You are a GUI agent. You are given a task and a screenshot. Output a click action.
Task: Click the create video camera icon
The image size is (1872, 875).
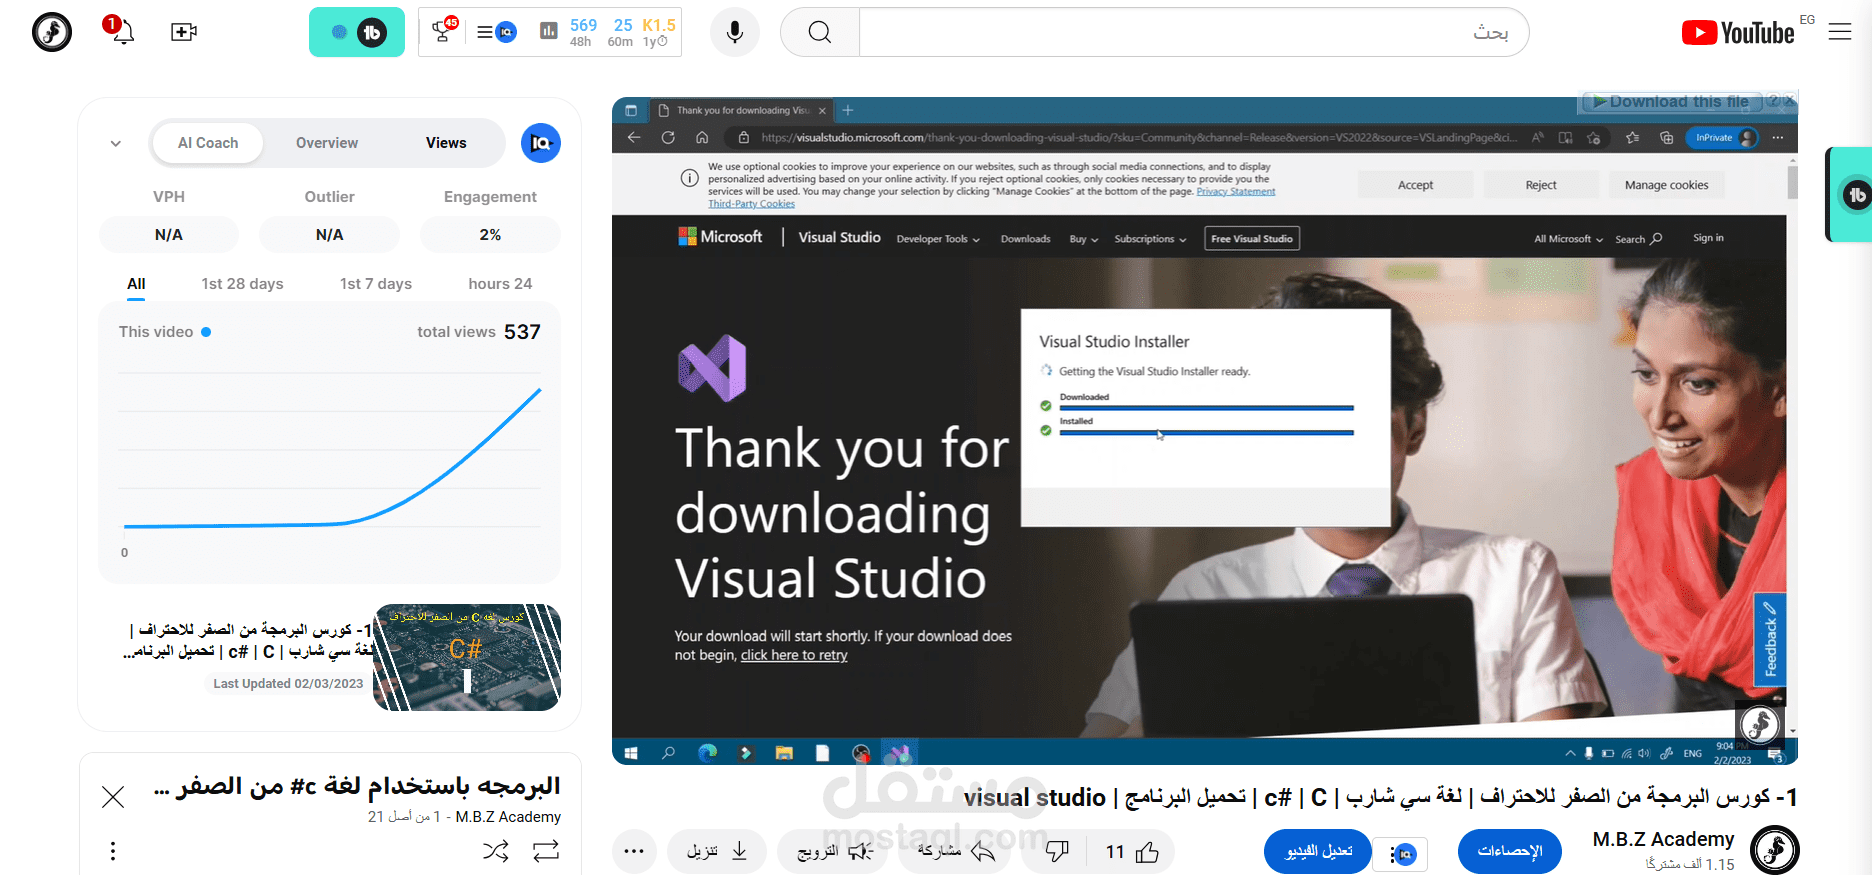[x=184, y=32]
